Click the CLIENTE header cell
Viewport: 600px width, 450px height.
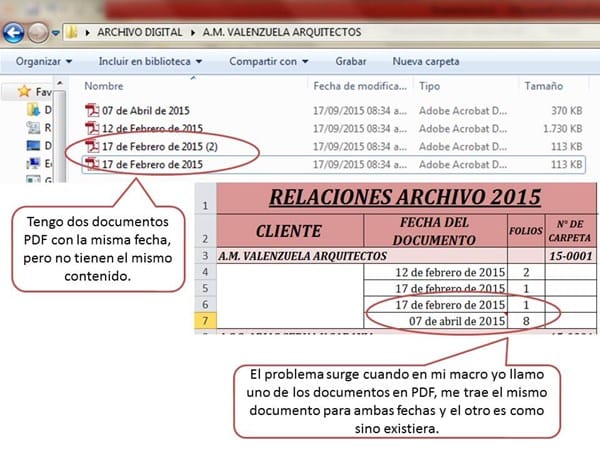coord(290,231)
